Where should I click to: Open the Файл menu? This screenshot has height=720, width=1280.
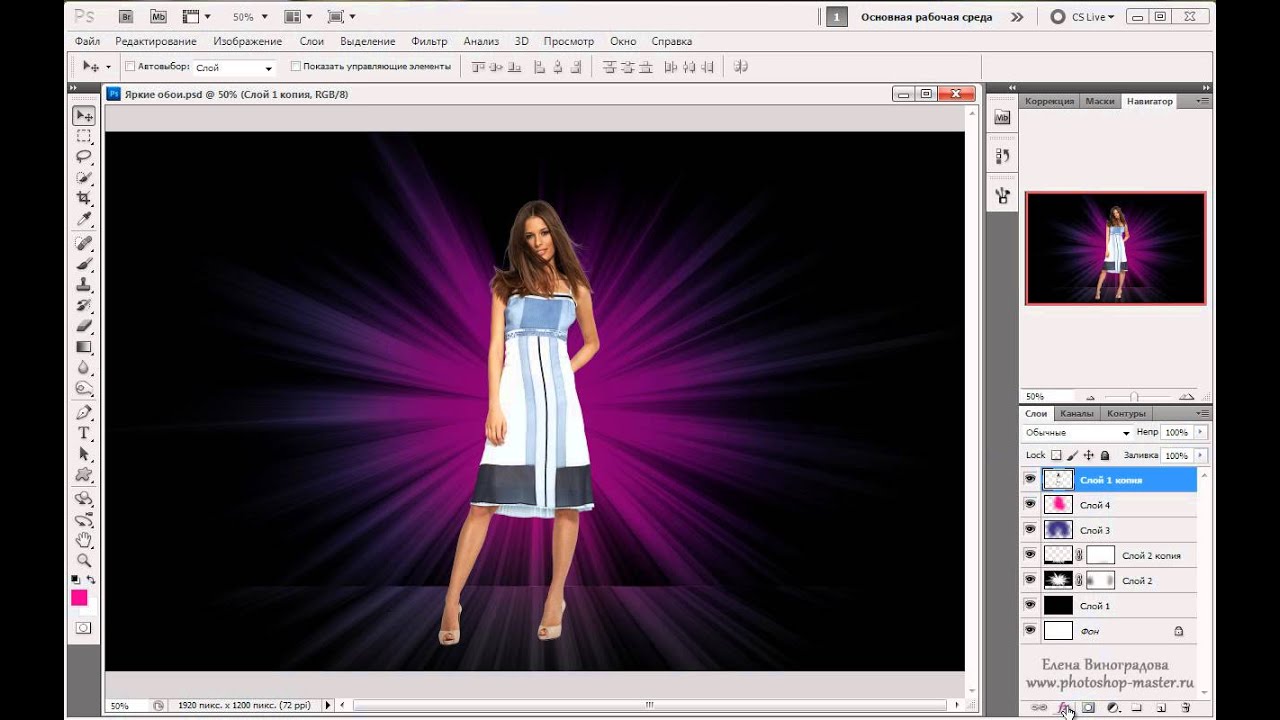(87, 42)
